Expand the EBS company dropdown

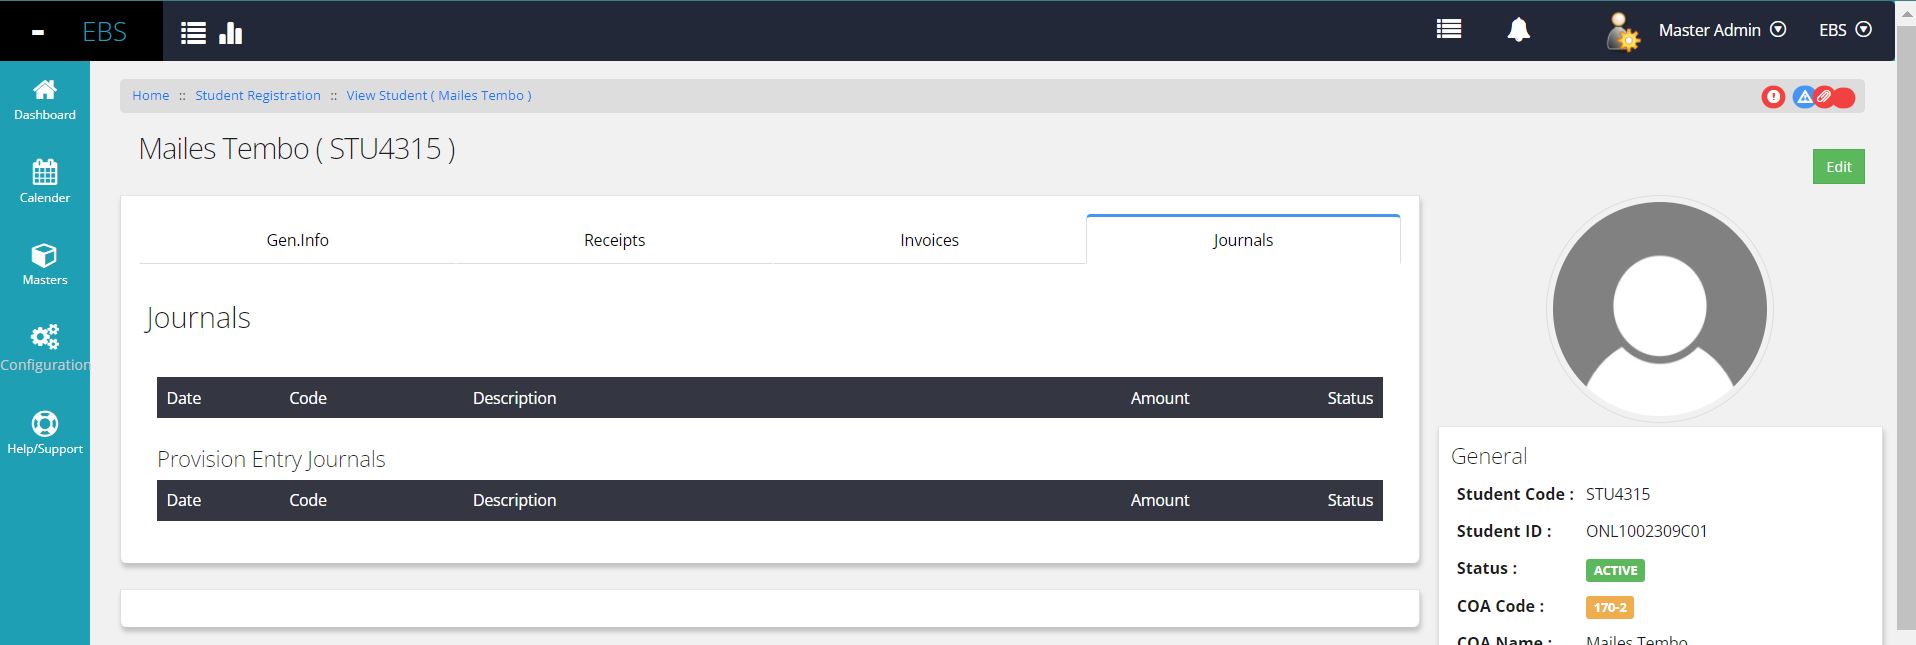pos(1844,30)
